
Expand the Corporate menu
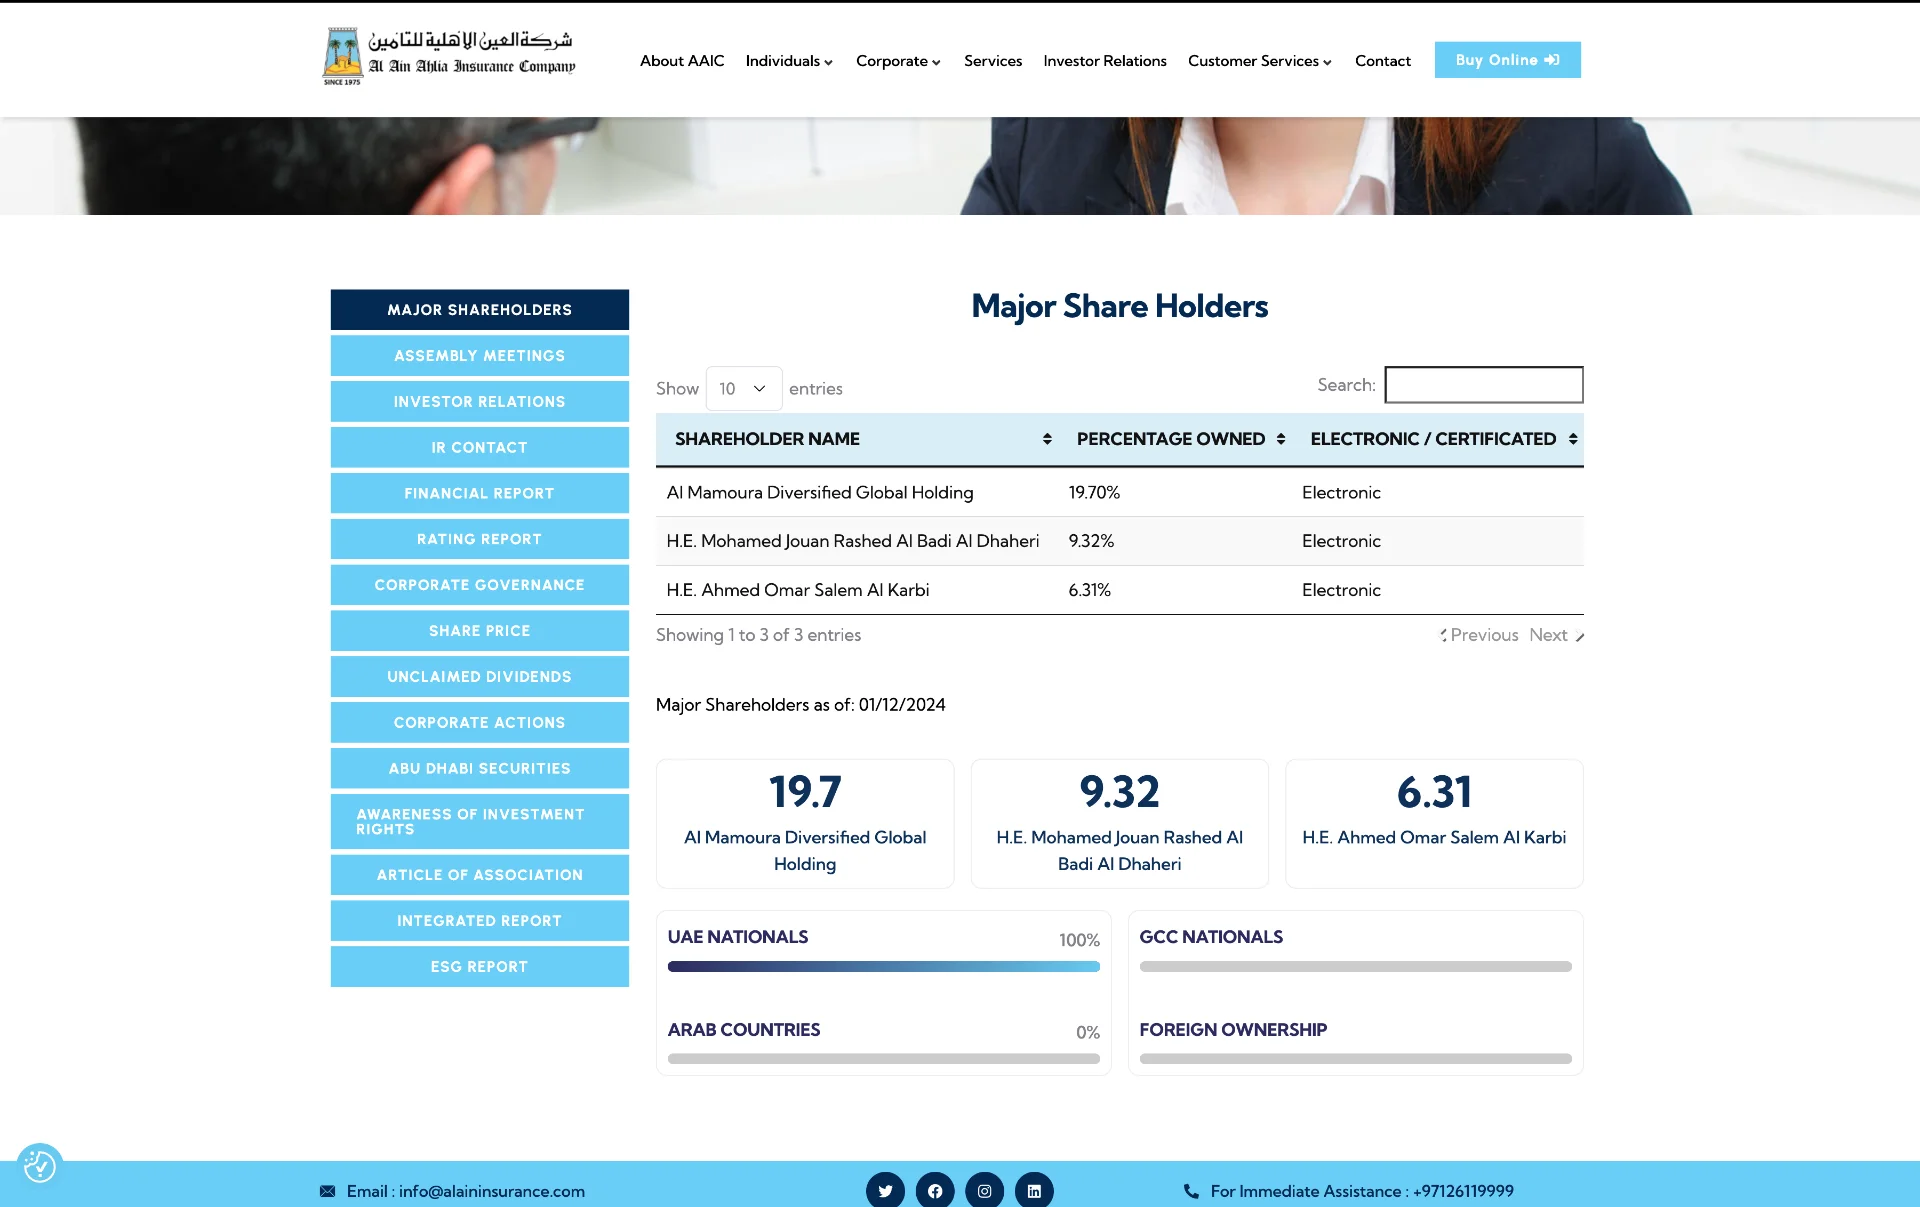(x=898, y=61)
